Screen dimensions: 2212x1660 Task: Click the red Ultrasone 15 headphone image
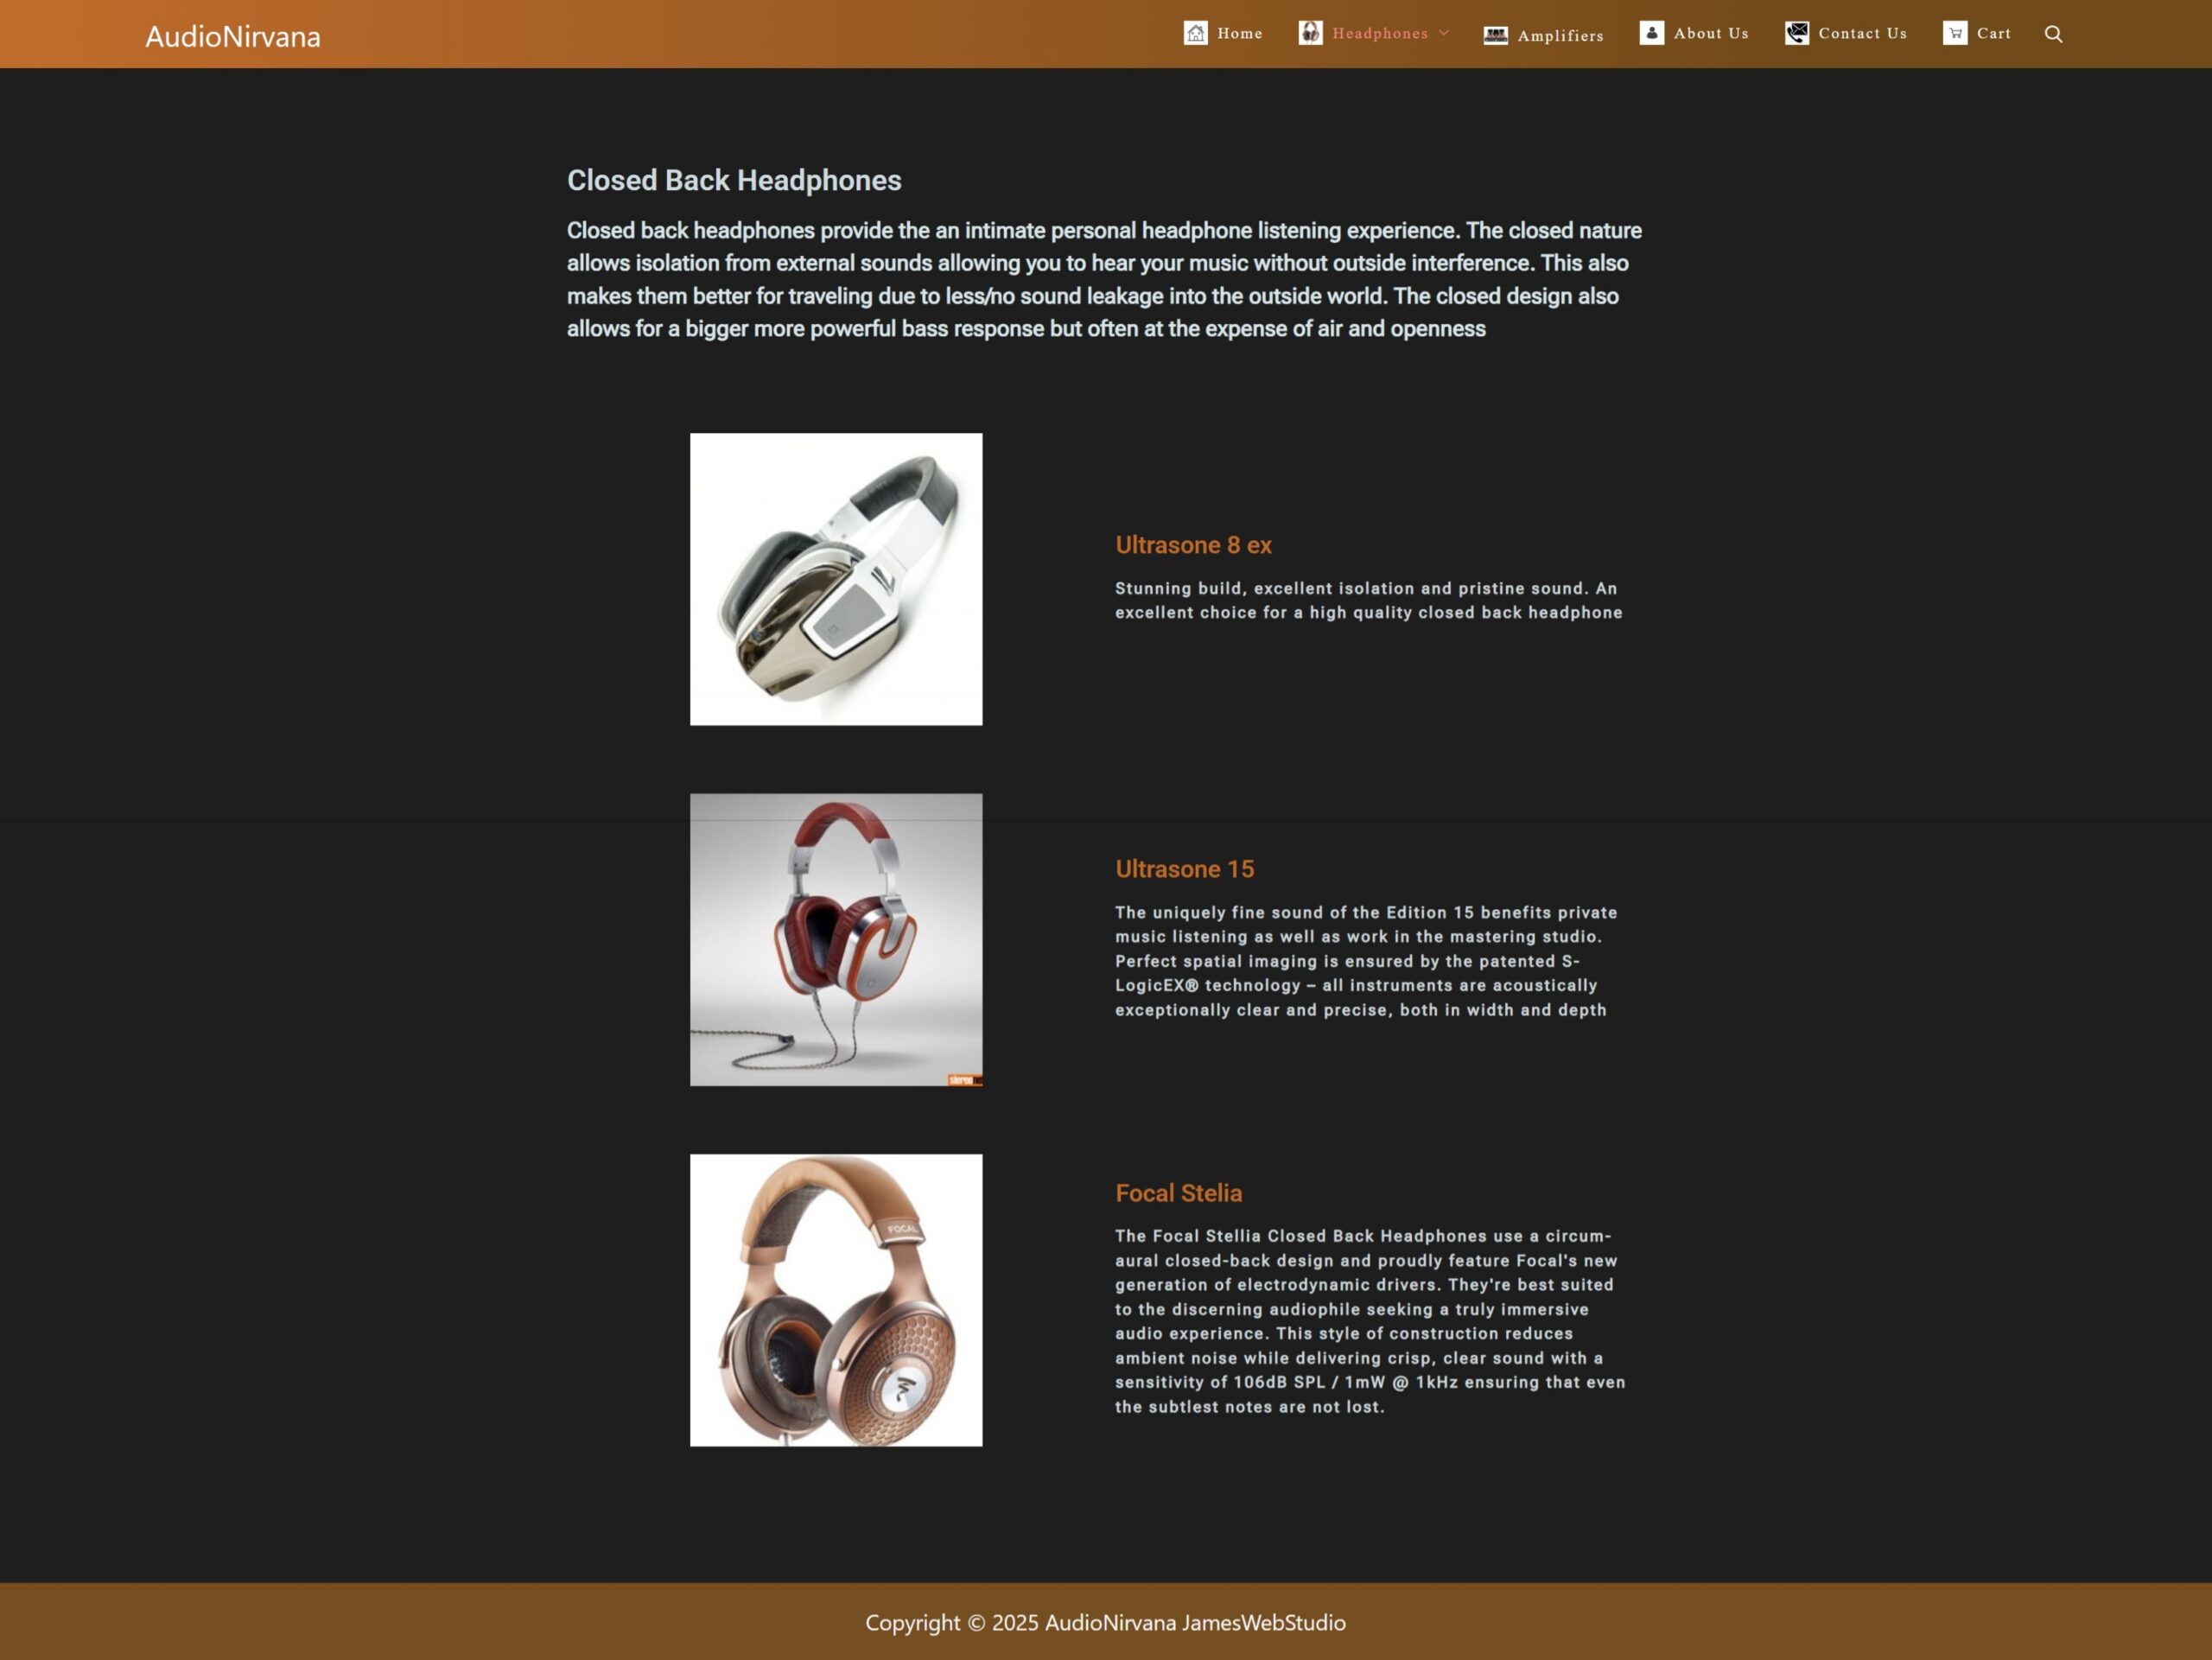pos(836,939)
